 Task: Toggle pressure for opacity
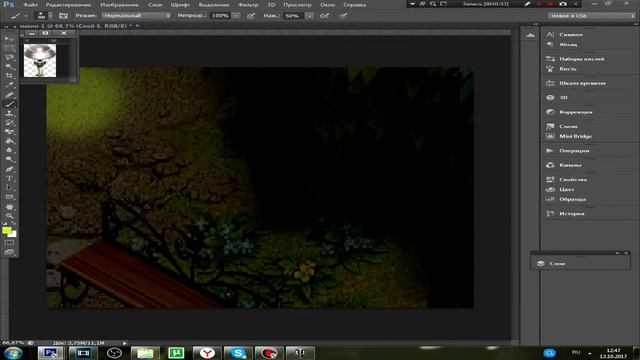tap(251, 16)
